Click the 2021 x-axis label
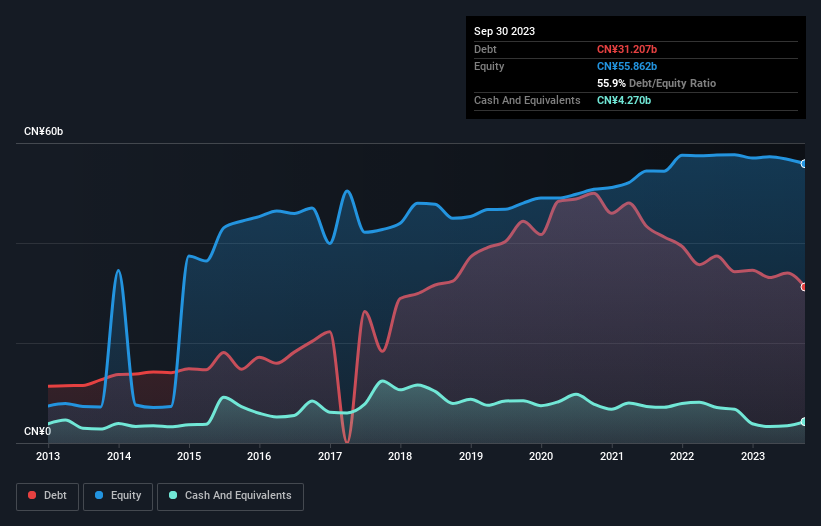This screenshot has width=821, height=526. click(x=612, y=456)
